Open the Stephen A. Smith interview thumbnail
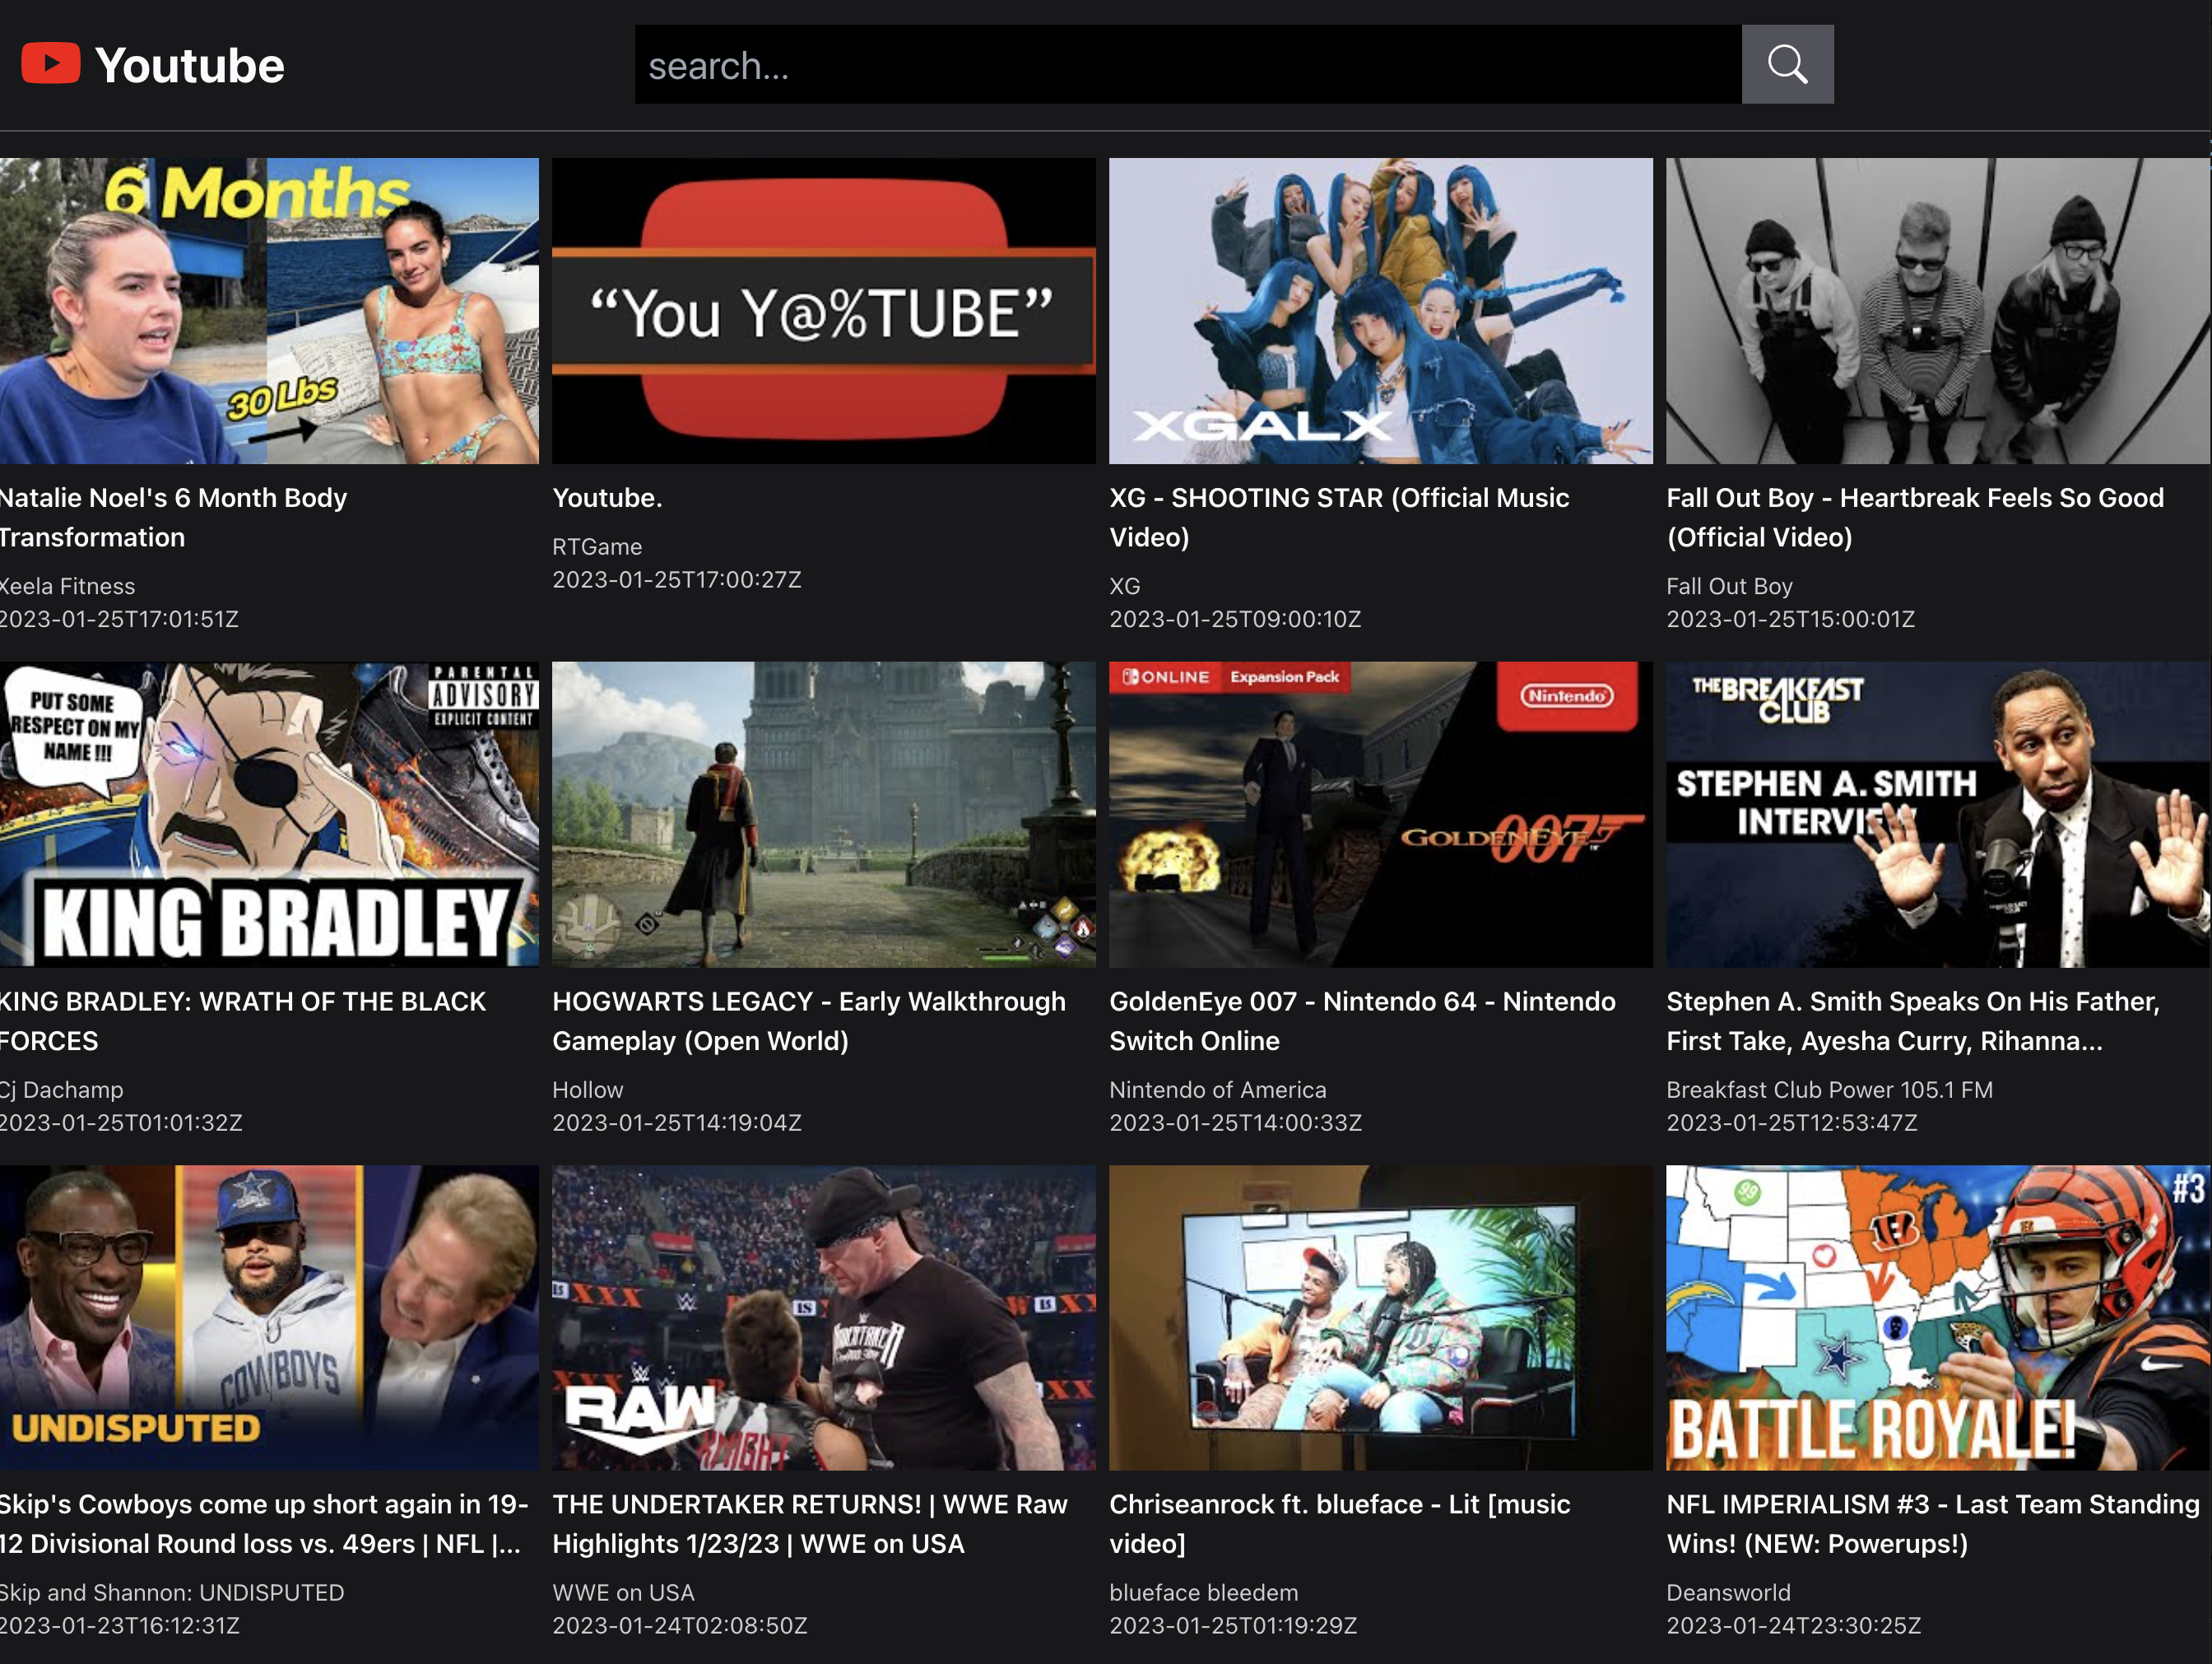 pyautogui.click(x=1938, y=814)
